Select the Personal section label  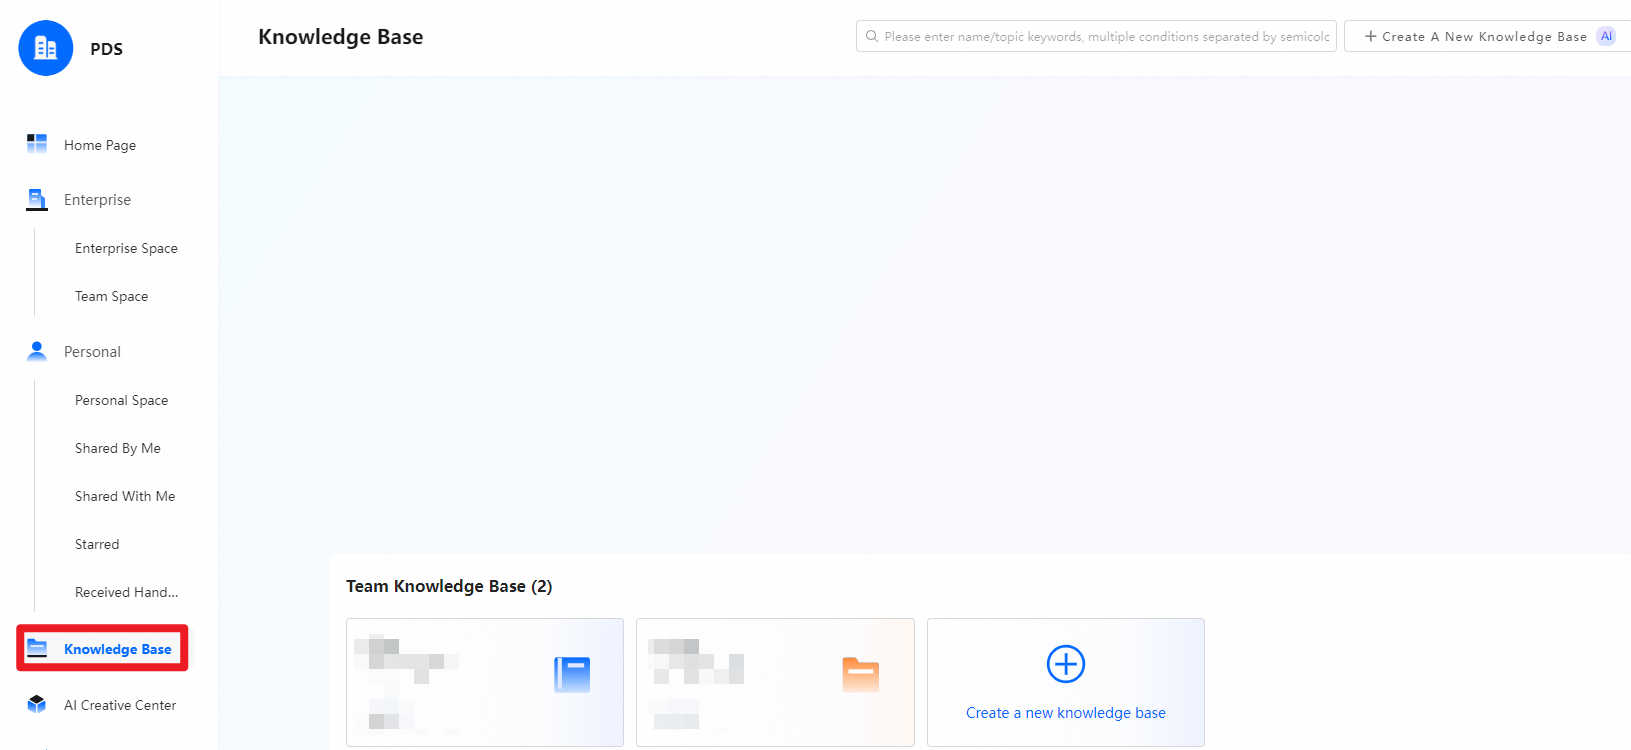tap(92, 352)
